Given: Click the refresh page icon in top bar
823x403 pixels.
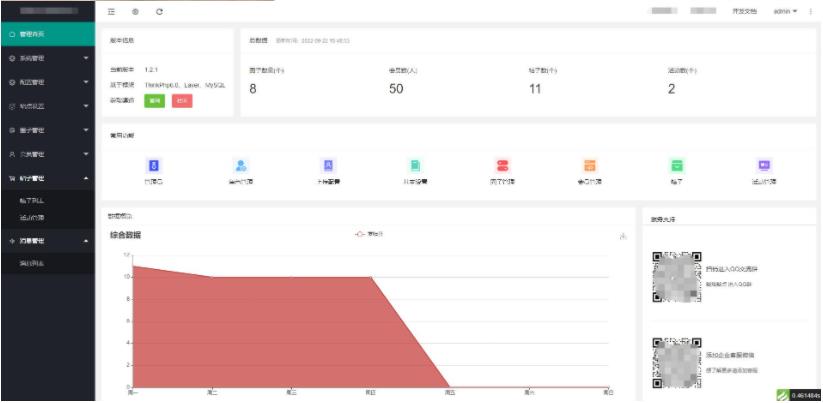Looking at the screenshot, I should (160, 12).
